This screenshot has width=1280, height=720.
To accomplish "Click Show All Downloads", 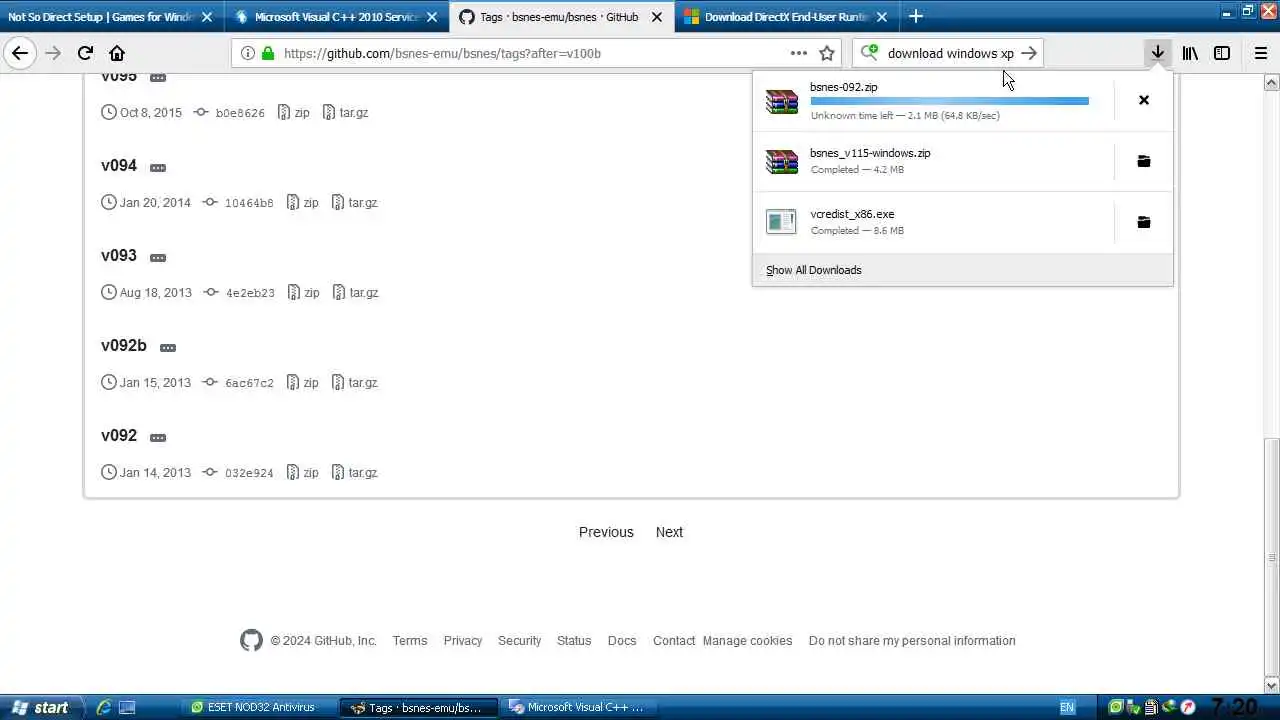I will [814, 270].
